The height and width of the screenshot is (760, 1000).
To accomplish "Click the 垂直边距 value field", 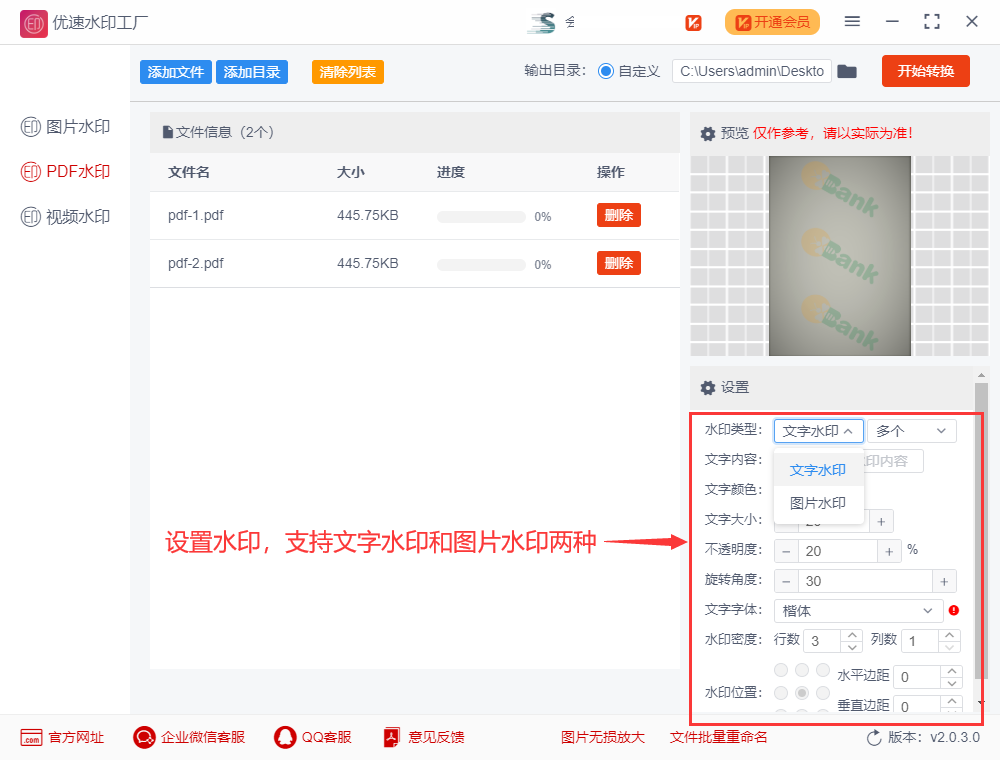I will point(917,705).
